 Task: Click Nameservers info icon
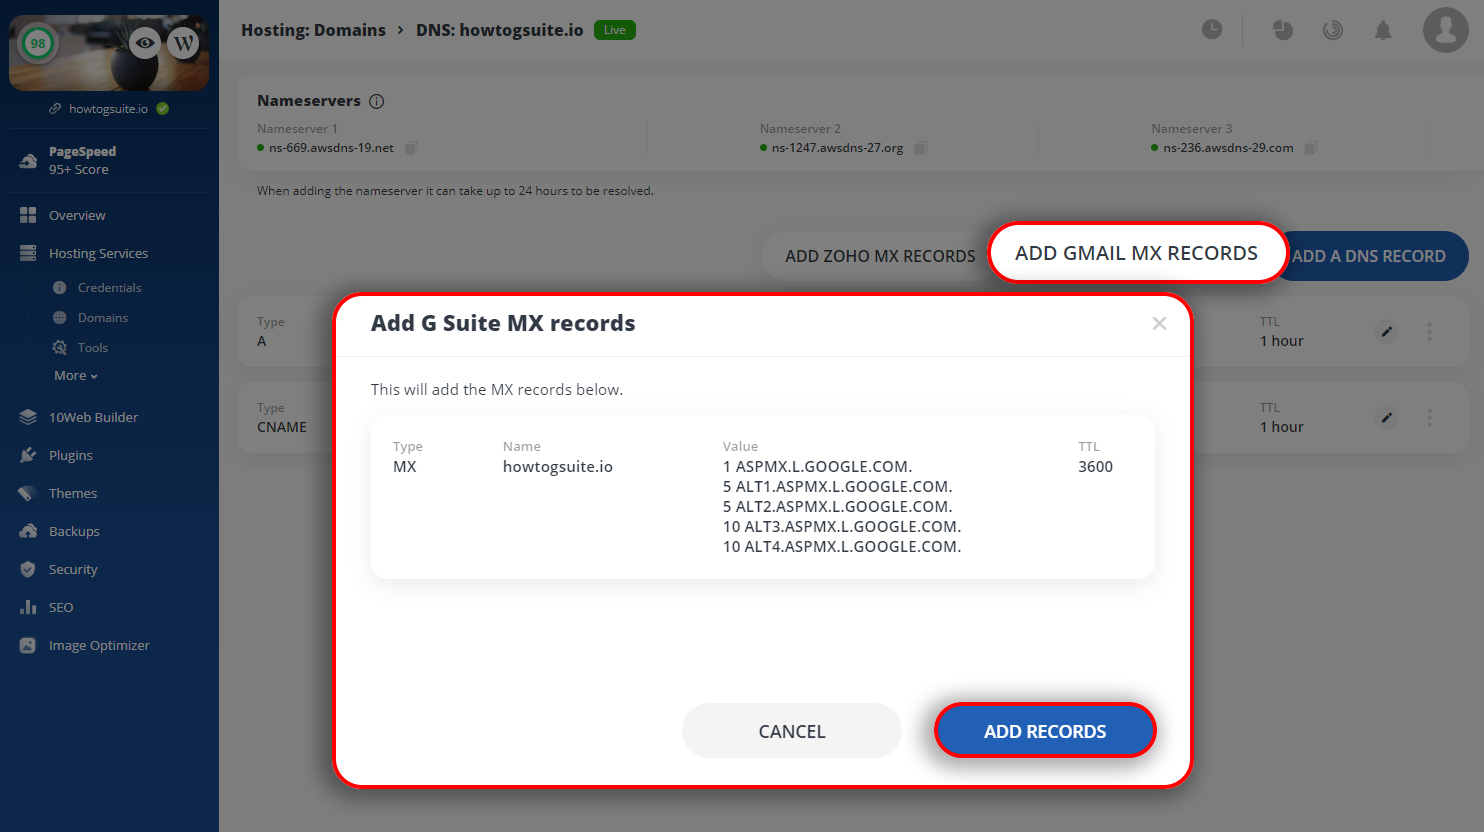(376, 101)
